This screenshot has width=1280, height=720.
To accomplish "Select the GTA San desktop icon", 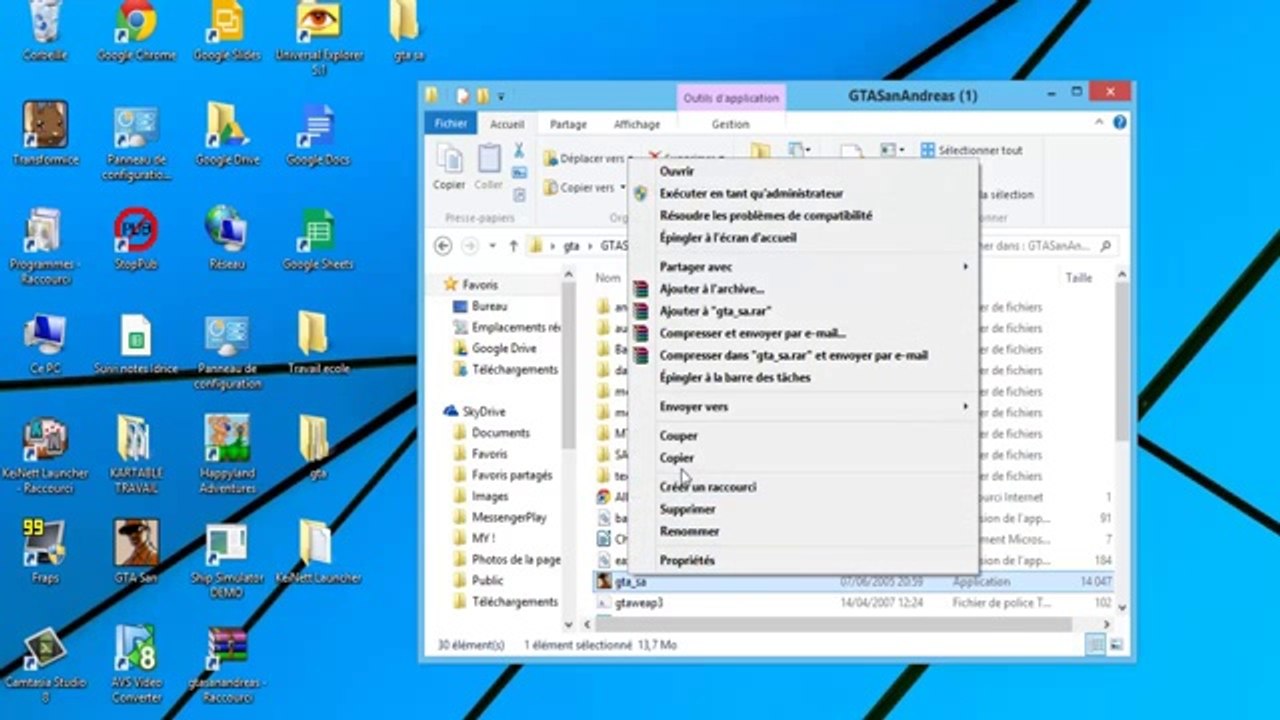I will pos(136,551).
